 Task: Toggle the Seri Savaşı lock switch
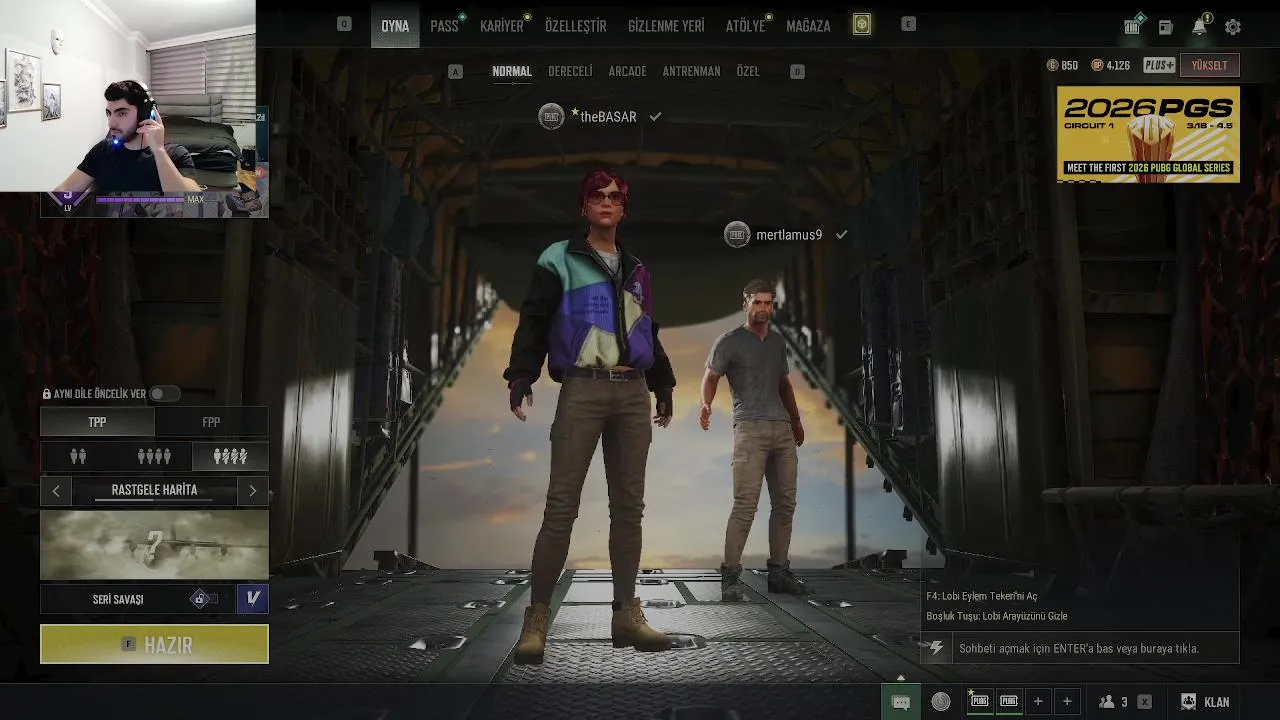coord(204,598)
